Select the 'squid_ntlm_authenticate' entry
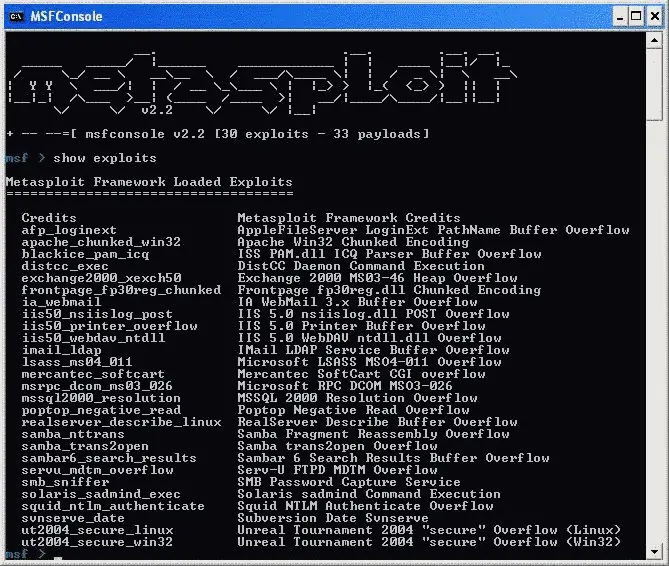Image resolution: width=669 pixels, height=566 pixels. click(113, 506)
